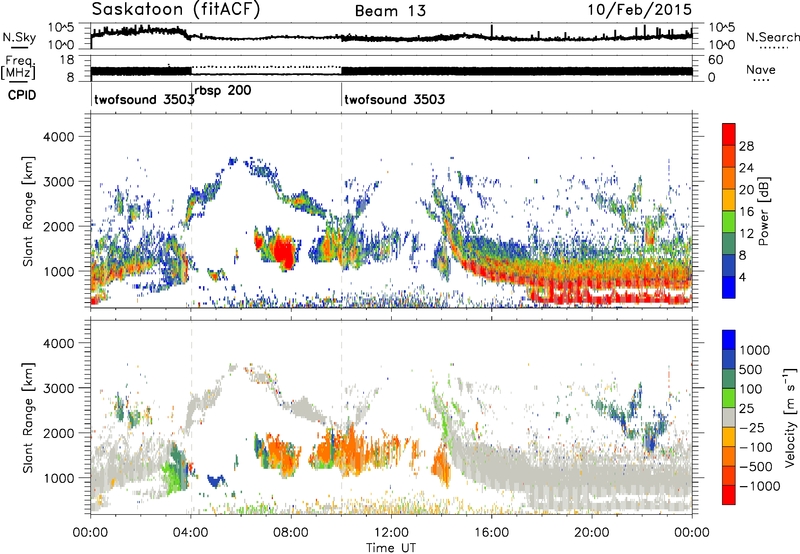Pick the red bottom segment of Velocity bar
This screenshot has height=554, width=800.
pyautogui.click(x=729, y=495)
